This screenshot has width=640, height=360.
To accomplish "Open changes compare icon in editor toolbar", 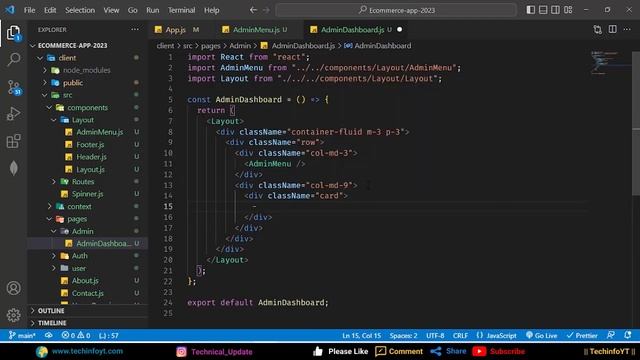I will [598, 29].
